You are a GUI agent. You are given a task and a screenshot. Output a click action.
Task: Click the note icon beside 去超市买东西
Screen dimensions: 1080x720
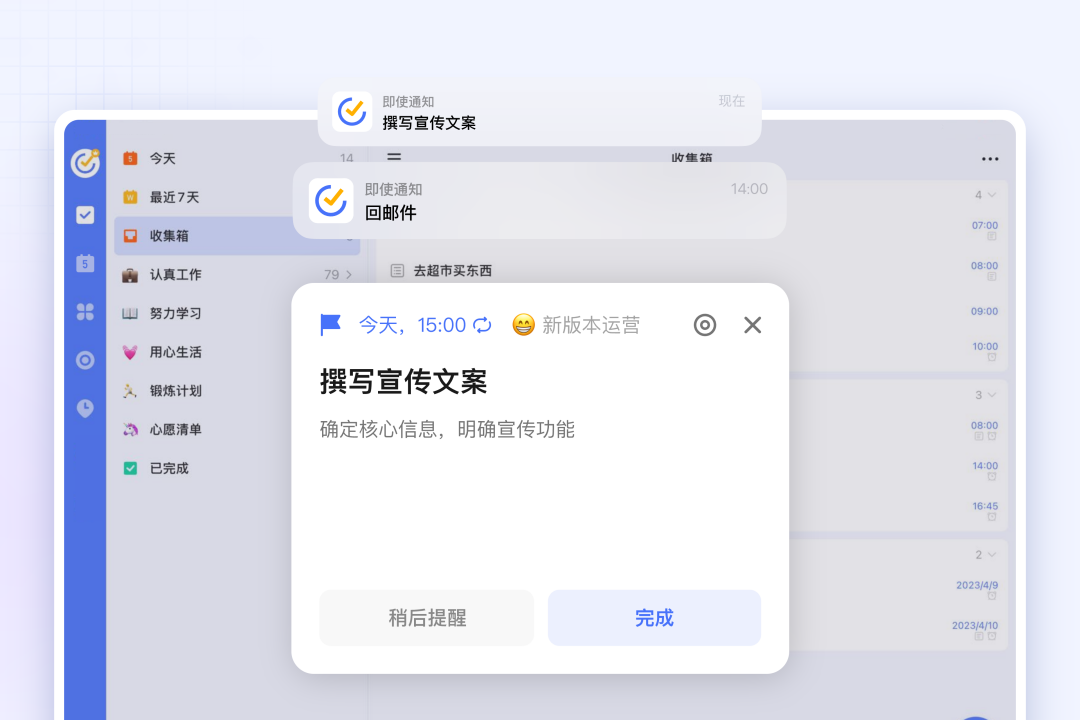(x=397, y=271)
